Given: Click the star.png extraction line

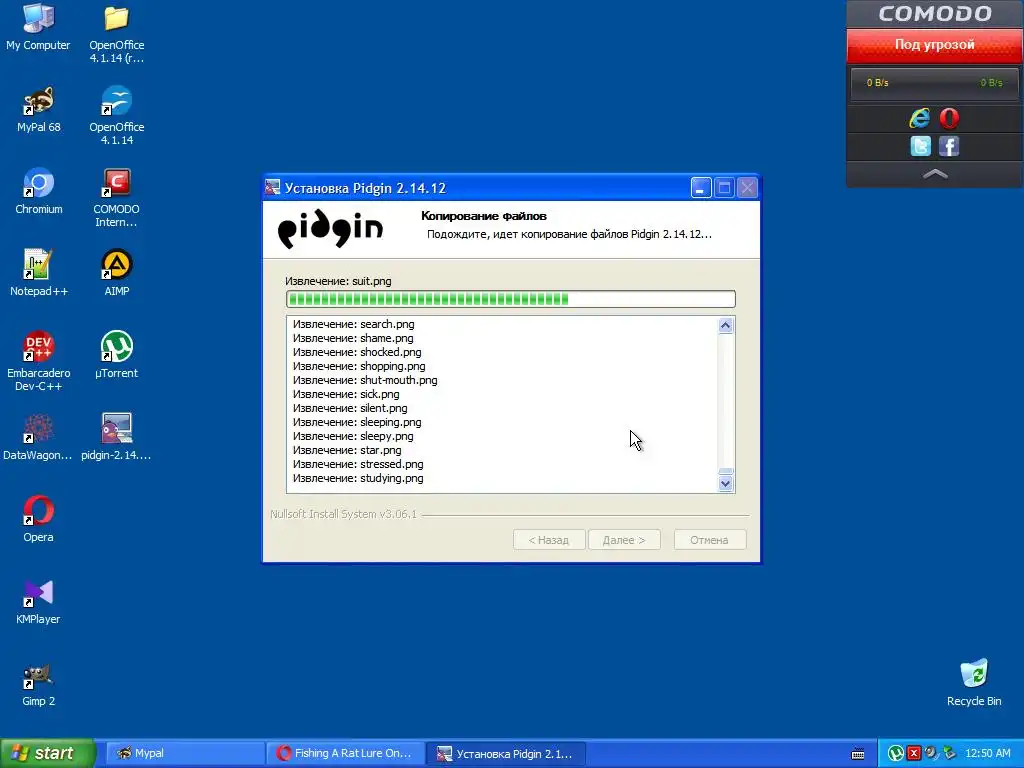Looking at the screenshot, I should click(x=347, y=451).
